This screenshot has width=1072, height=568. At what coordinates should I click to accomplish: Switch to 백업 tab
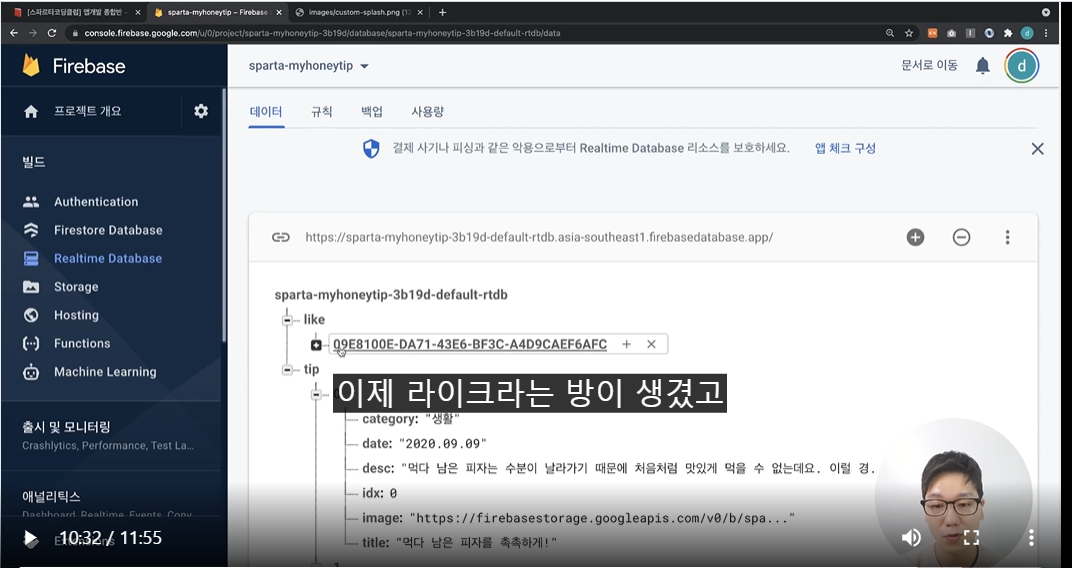[372, 111]
